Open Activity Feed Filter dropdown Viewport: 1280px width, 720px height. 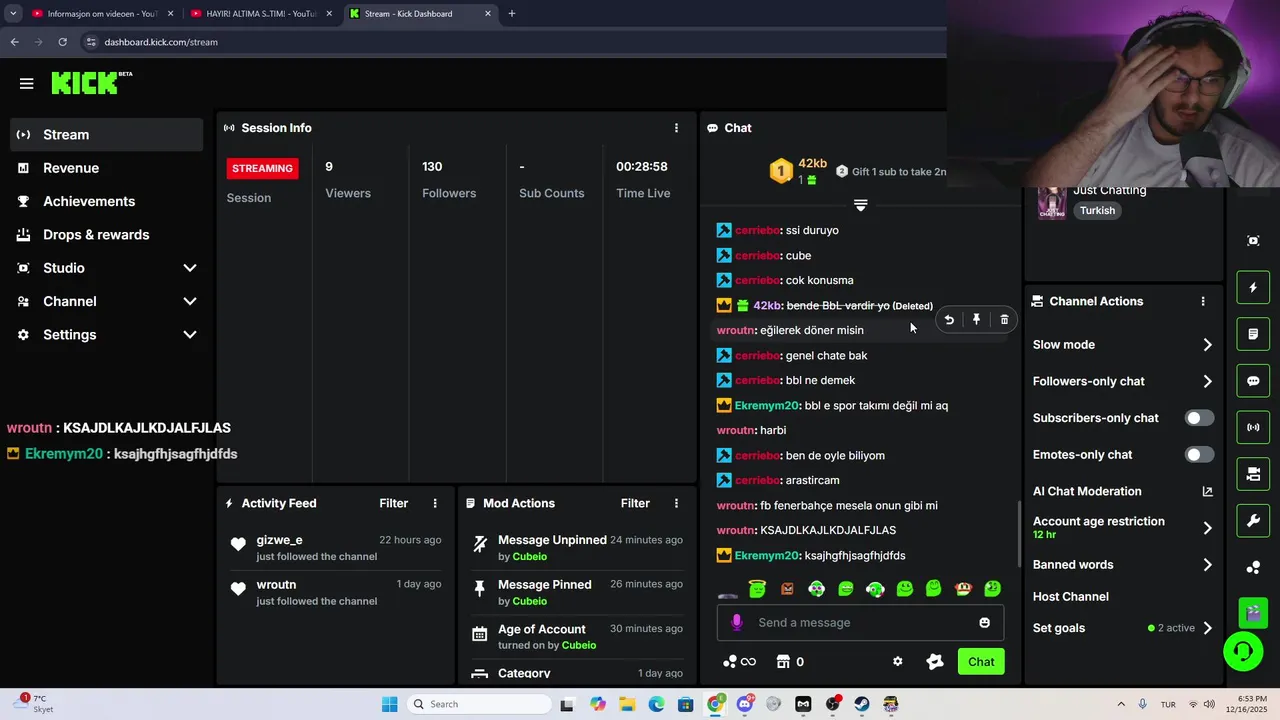click(x=393, y=504)
